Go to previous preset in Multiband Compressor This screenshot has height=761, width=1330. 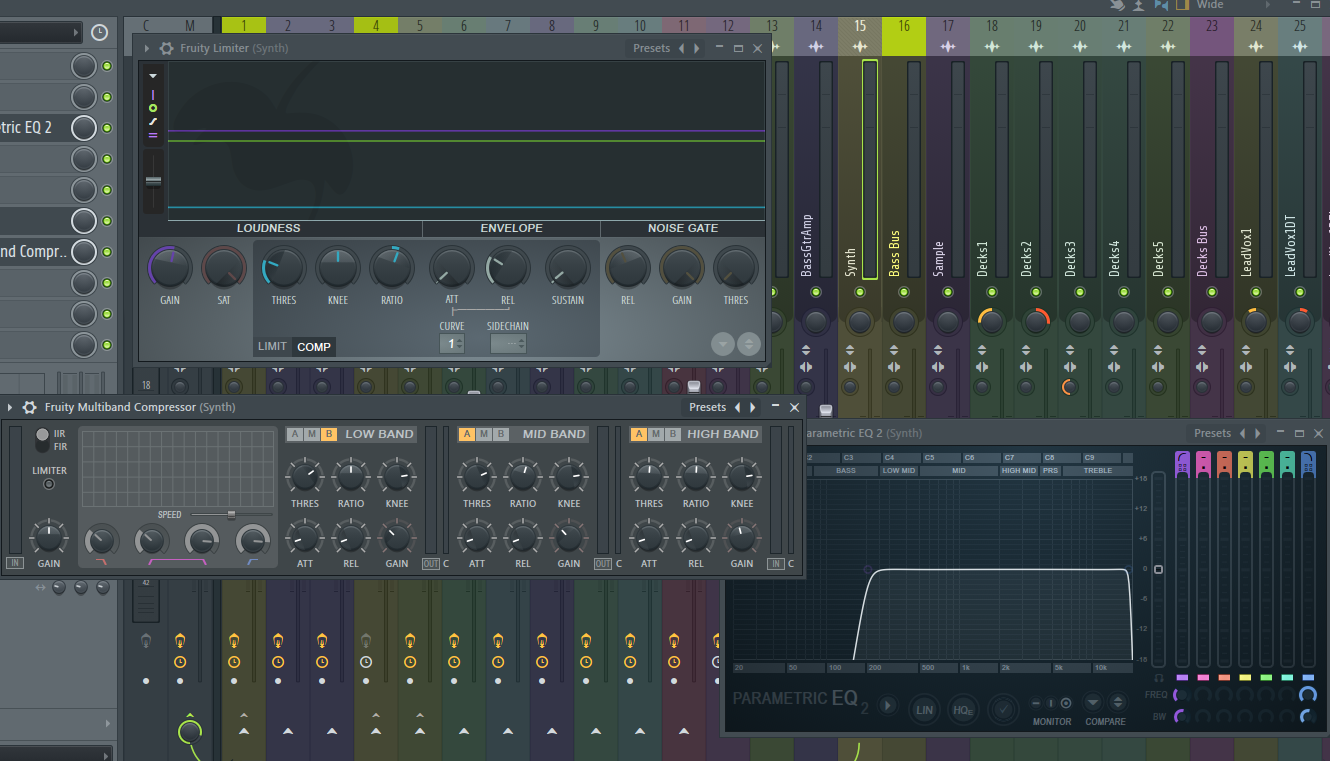click(x=738, y=407)
